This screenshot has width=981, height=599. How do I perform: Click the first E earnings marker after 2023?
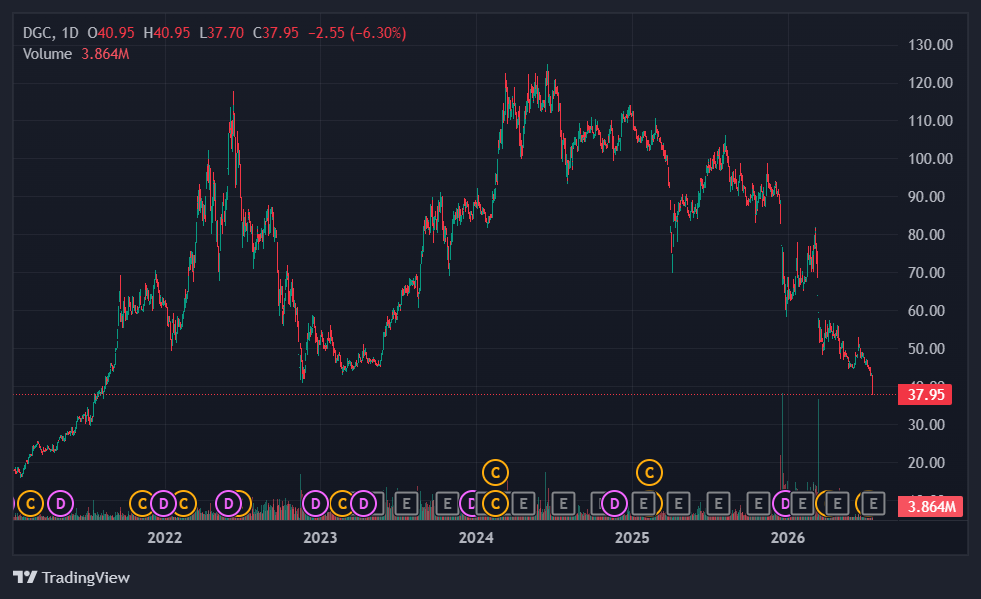point(407,503)
